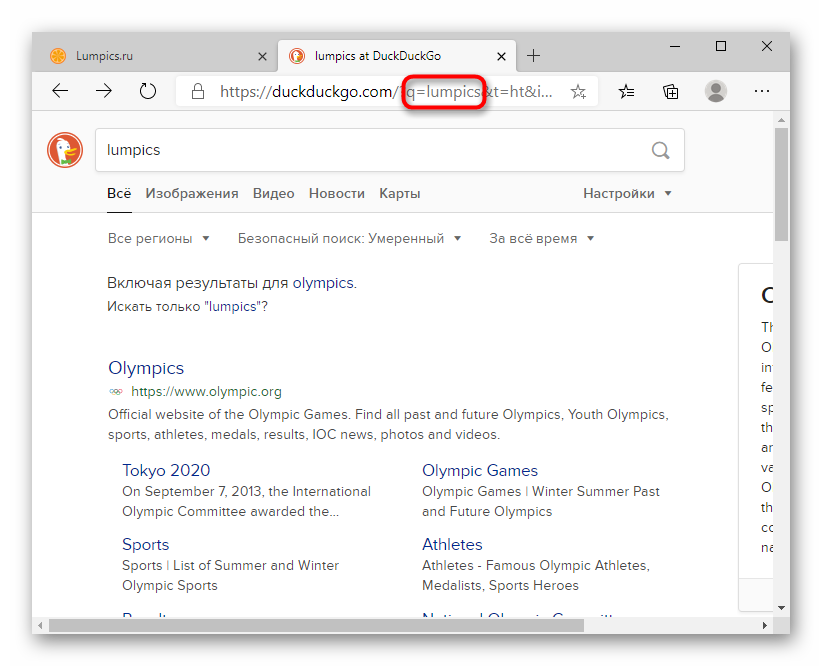This screenshot has height=666, width=822.
Task: Open the user profile avatar
Action: (x=716, y=91)
